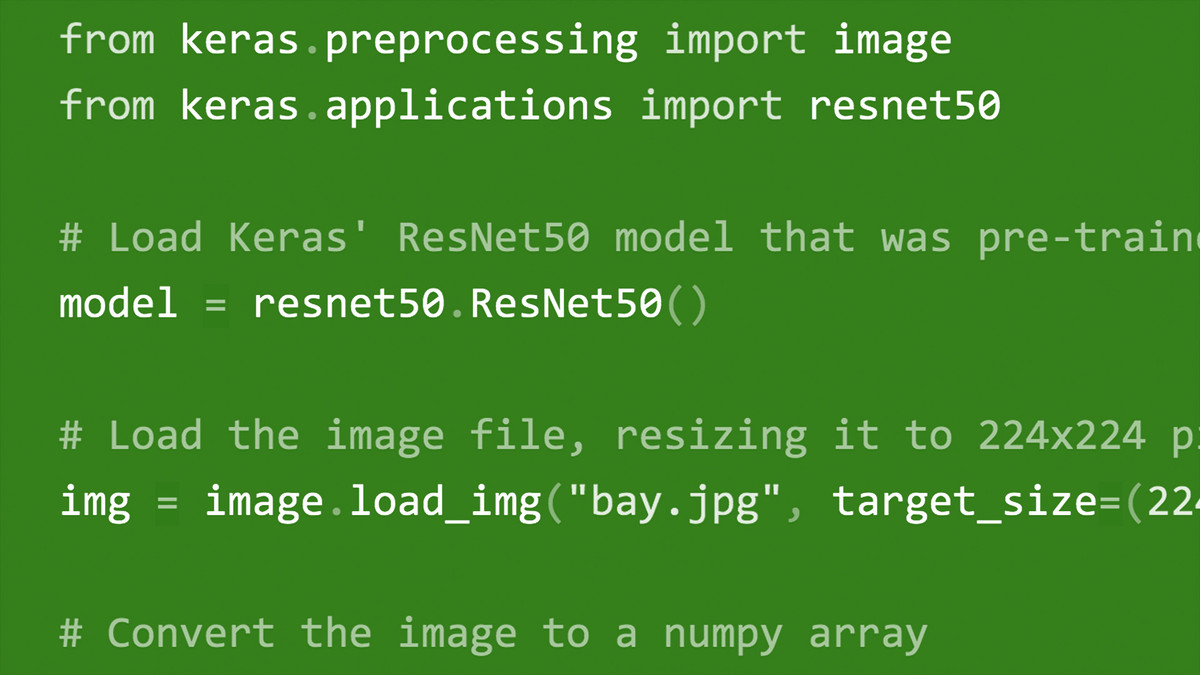Click 'resnet50' at end of second import

pos(904,105)
